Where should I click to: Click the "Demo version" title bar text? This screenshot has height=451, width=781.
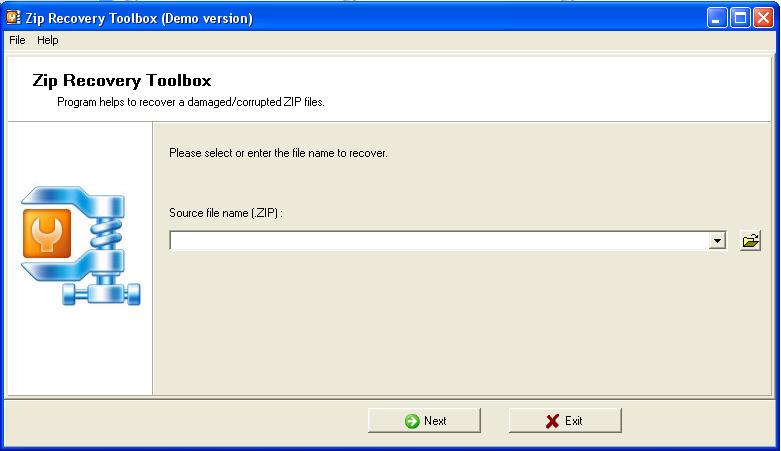tap(207, 18)
